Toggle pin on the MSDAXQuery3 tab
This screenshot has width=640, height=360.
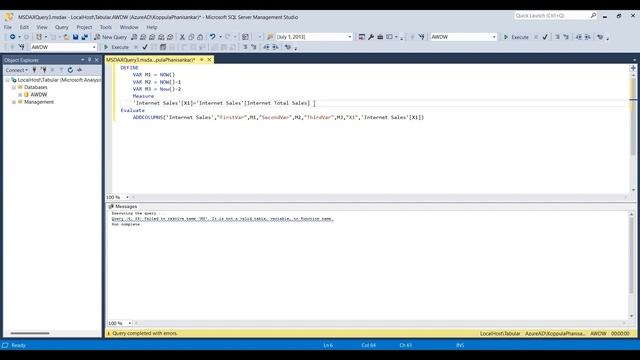[x=202, y=60]
